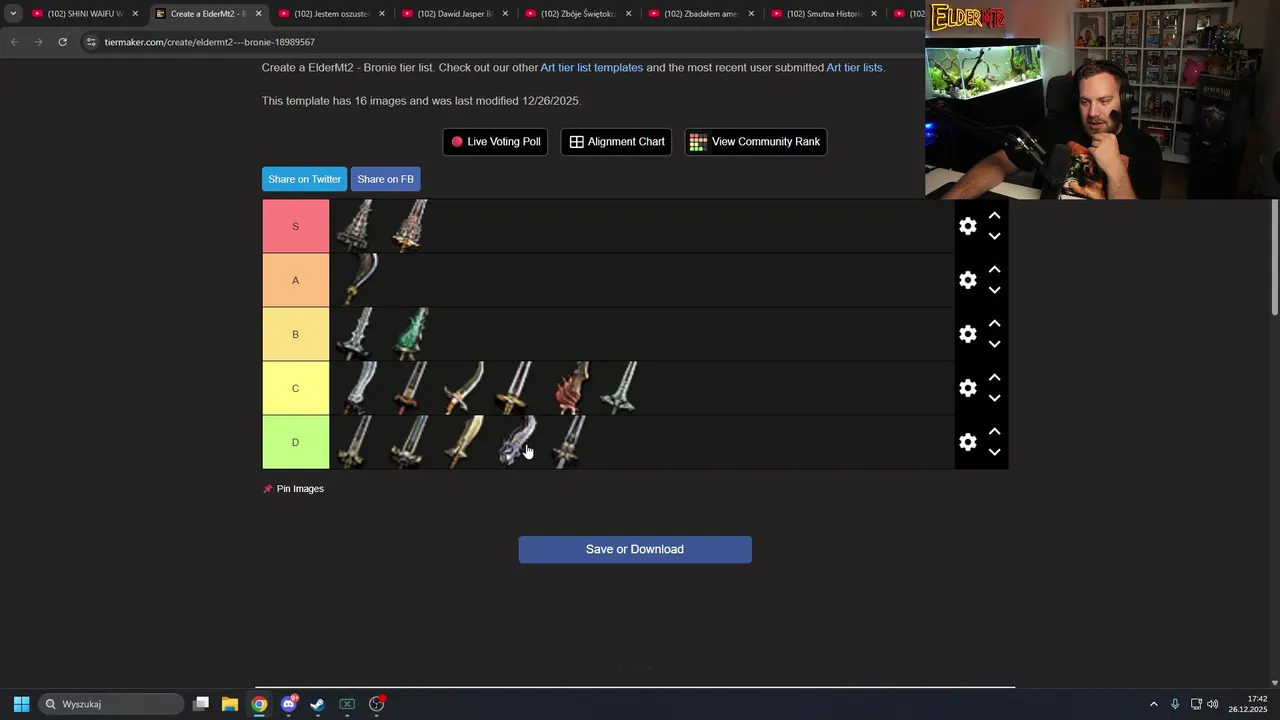Select last sword image in D tier
The width and height of the screenshot is (1280, 720).
pyautogui.click(x=571, y=442)
